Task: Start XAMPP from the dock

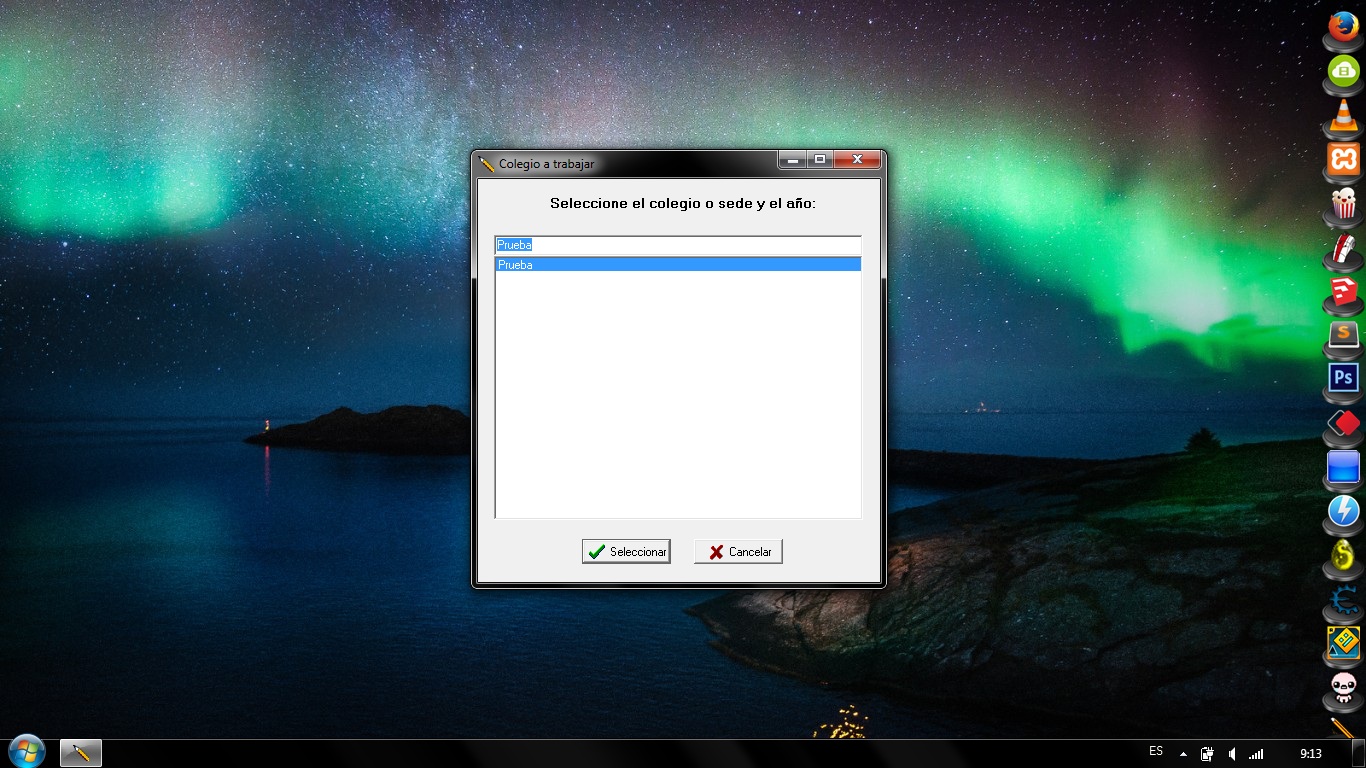Action: 1343,159
